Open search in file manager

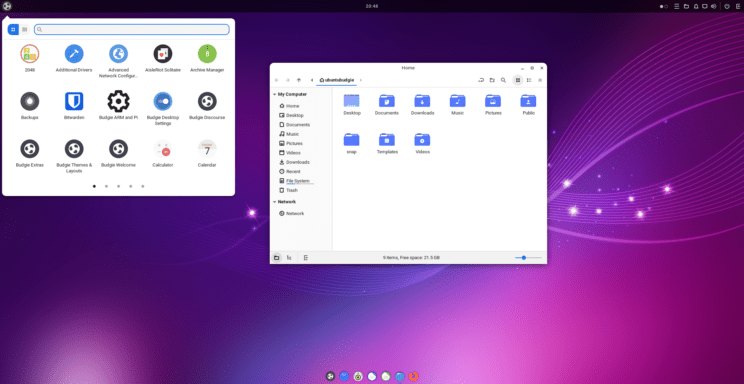click(x=503, y=80)
